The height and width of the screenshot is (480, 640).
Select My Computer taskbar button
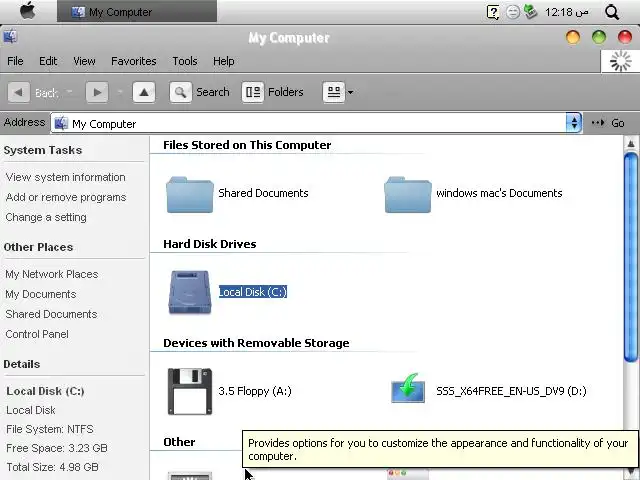tap(137, 11)
